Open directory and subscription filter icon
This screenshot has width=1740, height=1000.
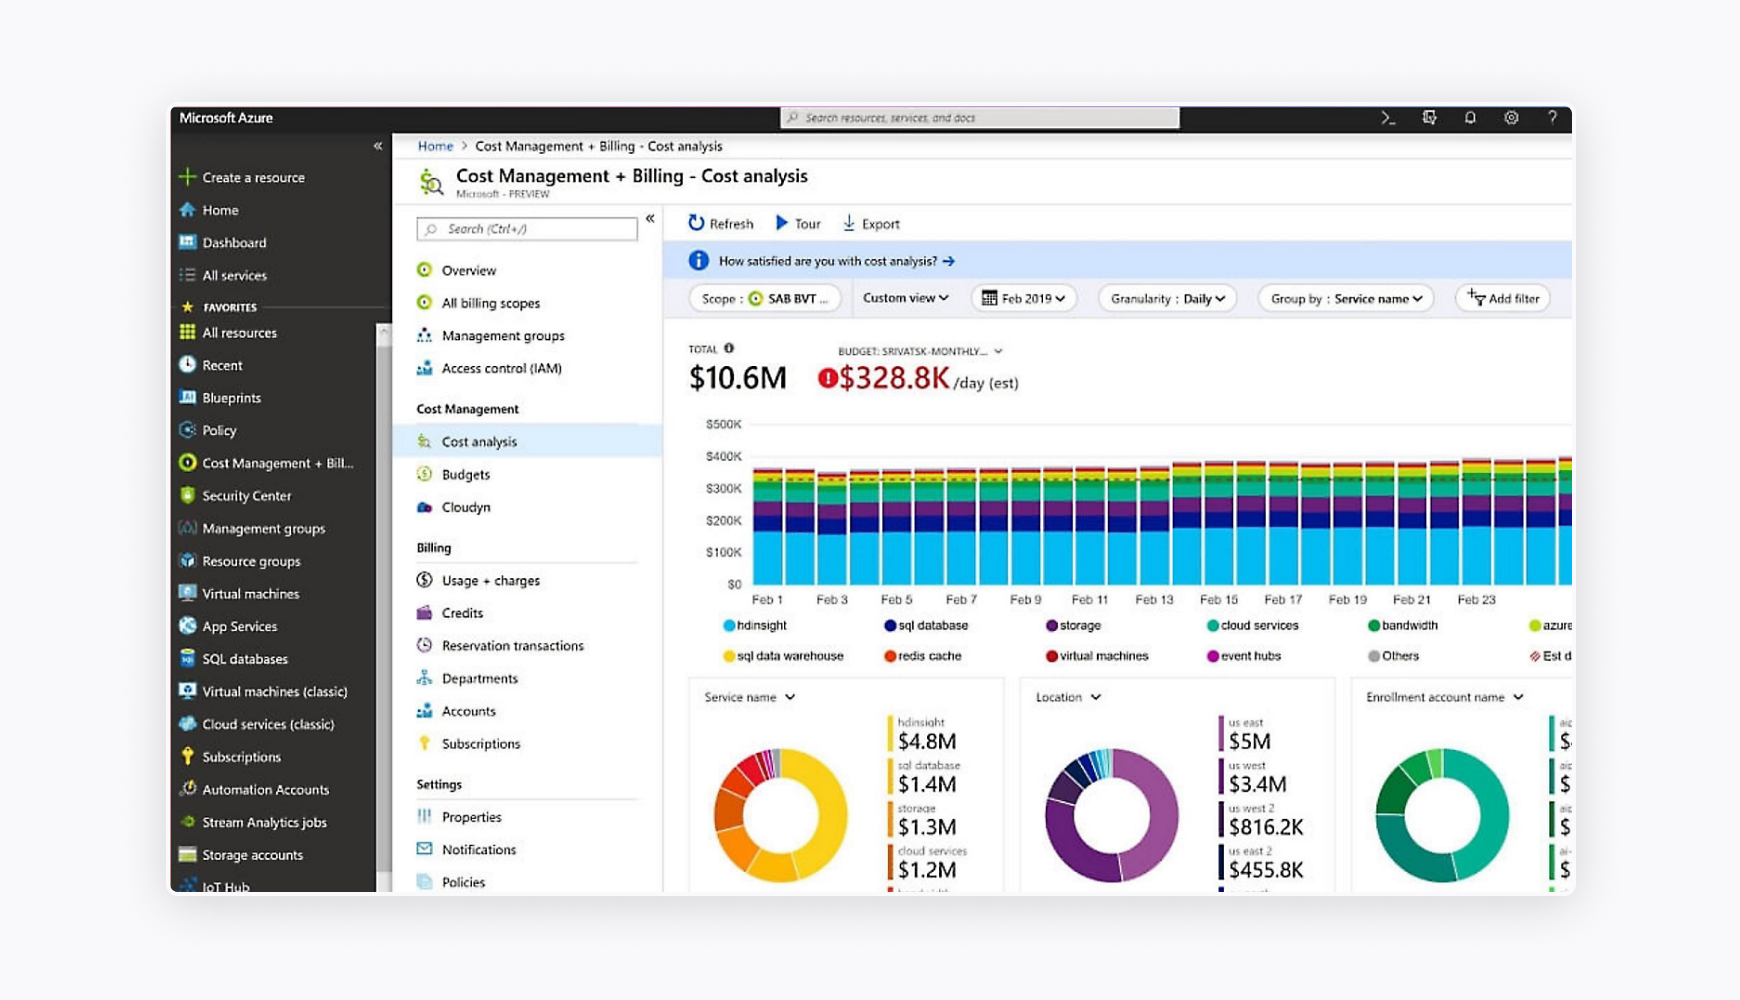(1429, 118)
